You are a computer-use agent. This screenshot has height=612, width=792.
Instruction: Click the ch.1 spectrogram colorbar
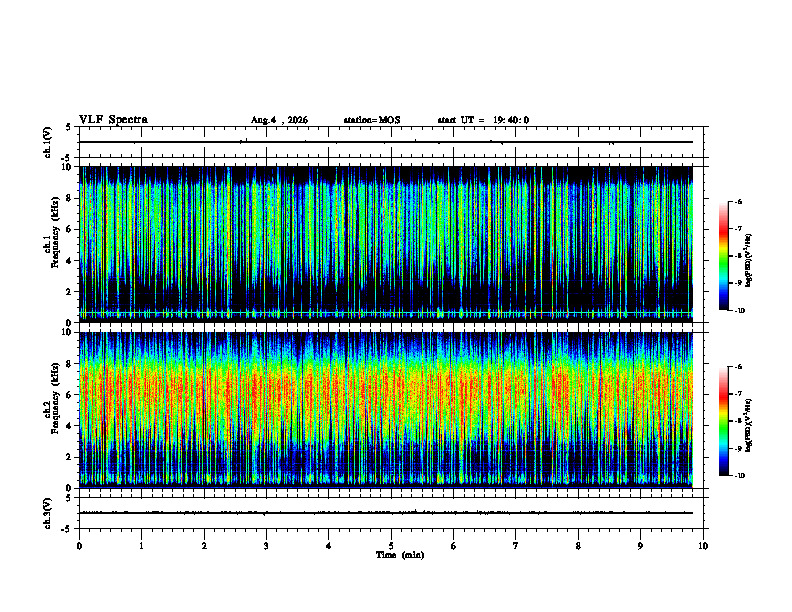pos(723,256)
